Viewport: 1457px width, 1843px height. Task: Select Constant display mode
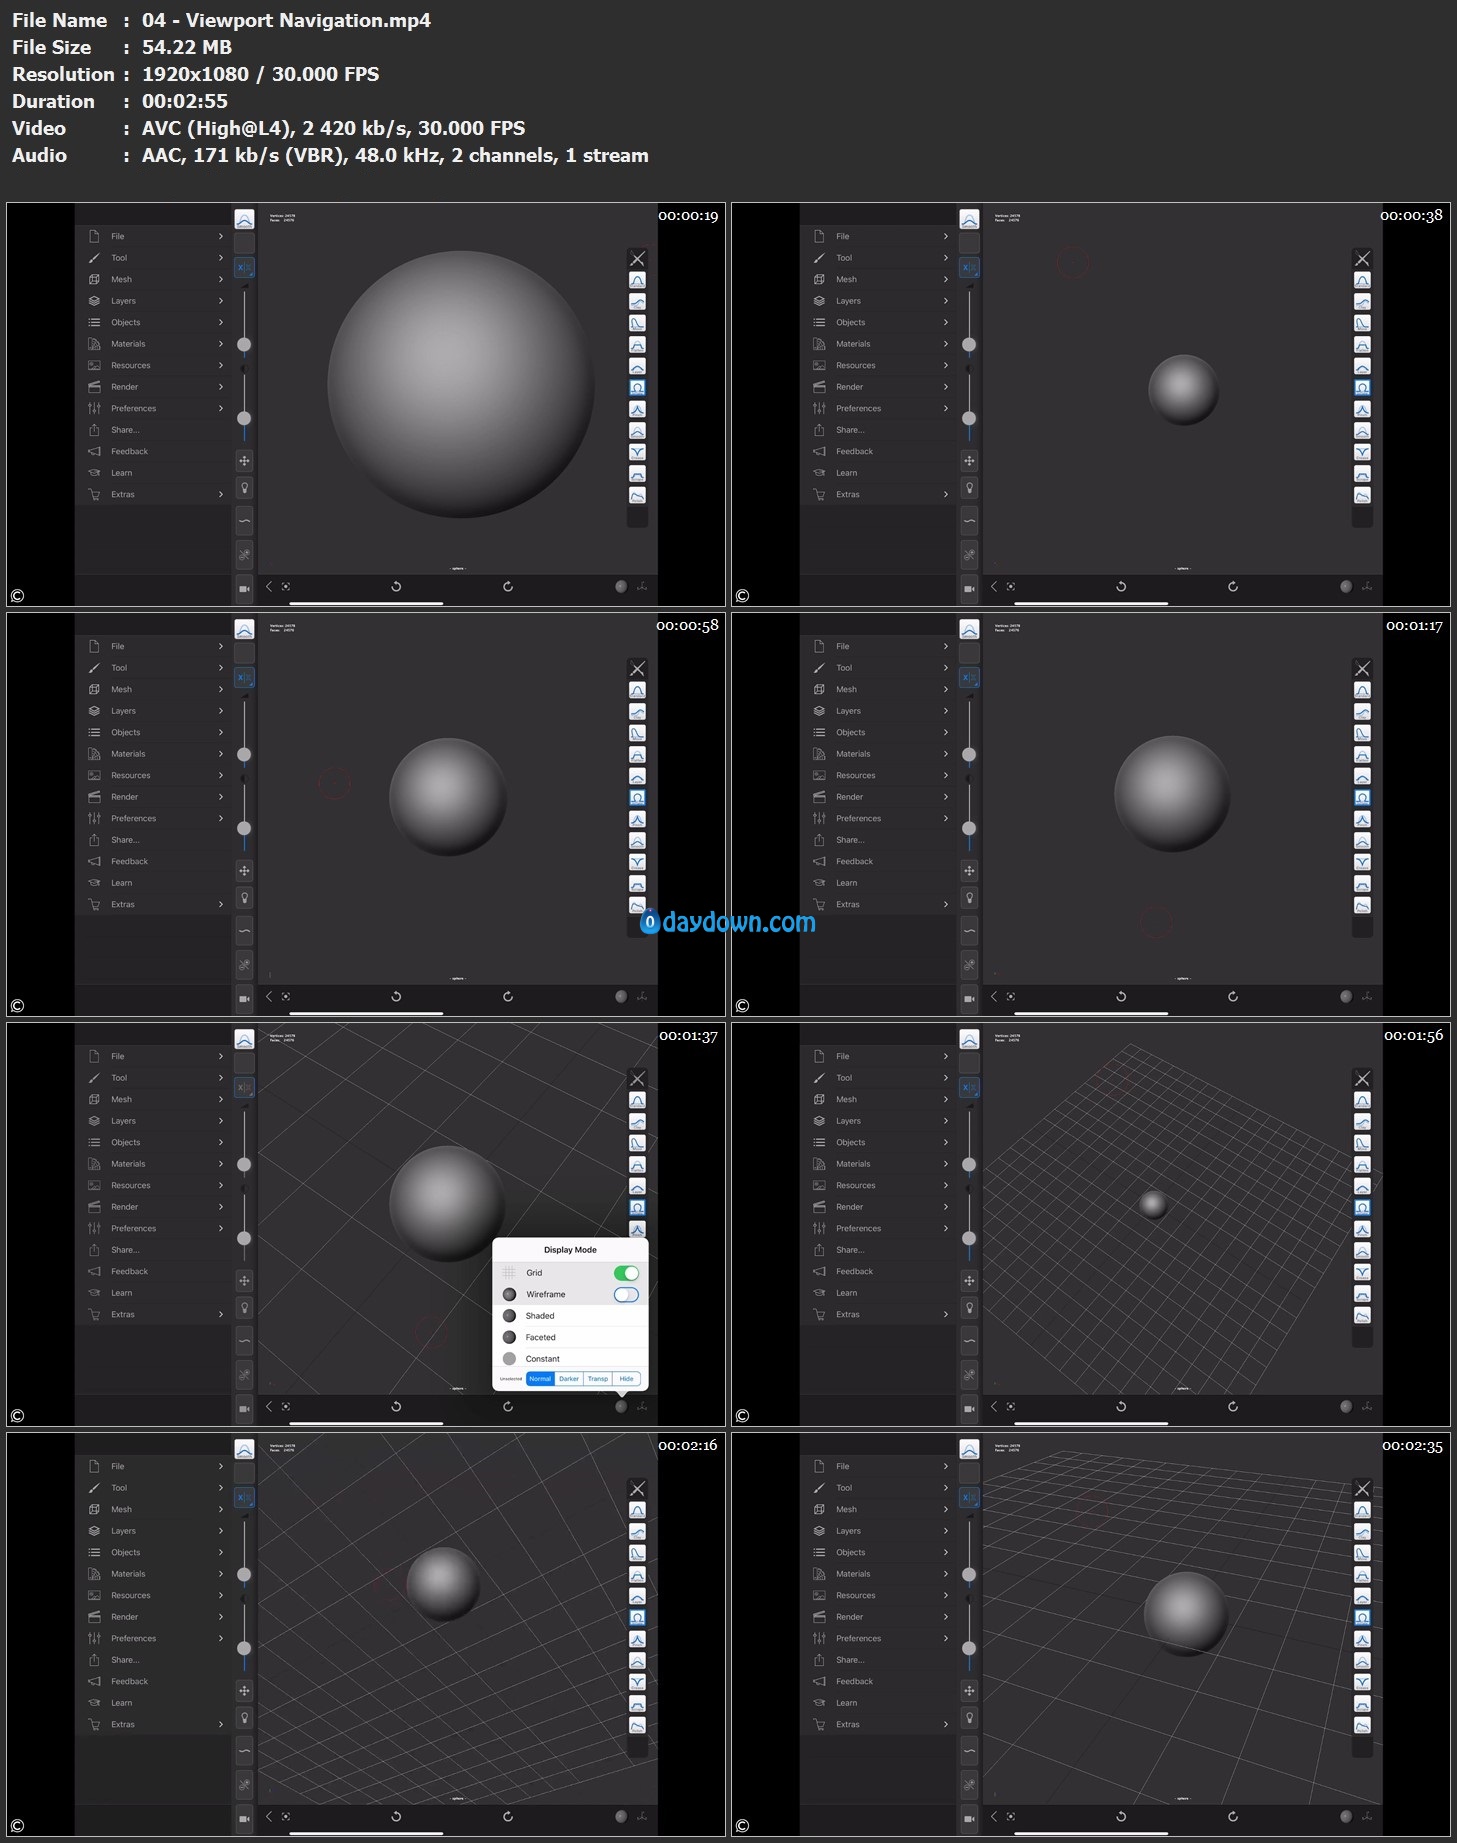pos(570,1359)
